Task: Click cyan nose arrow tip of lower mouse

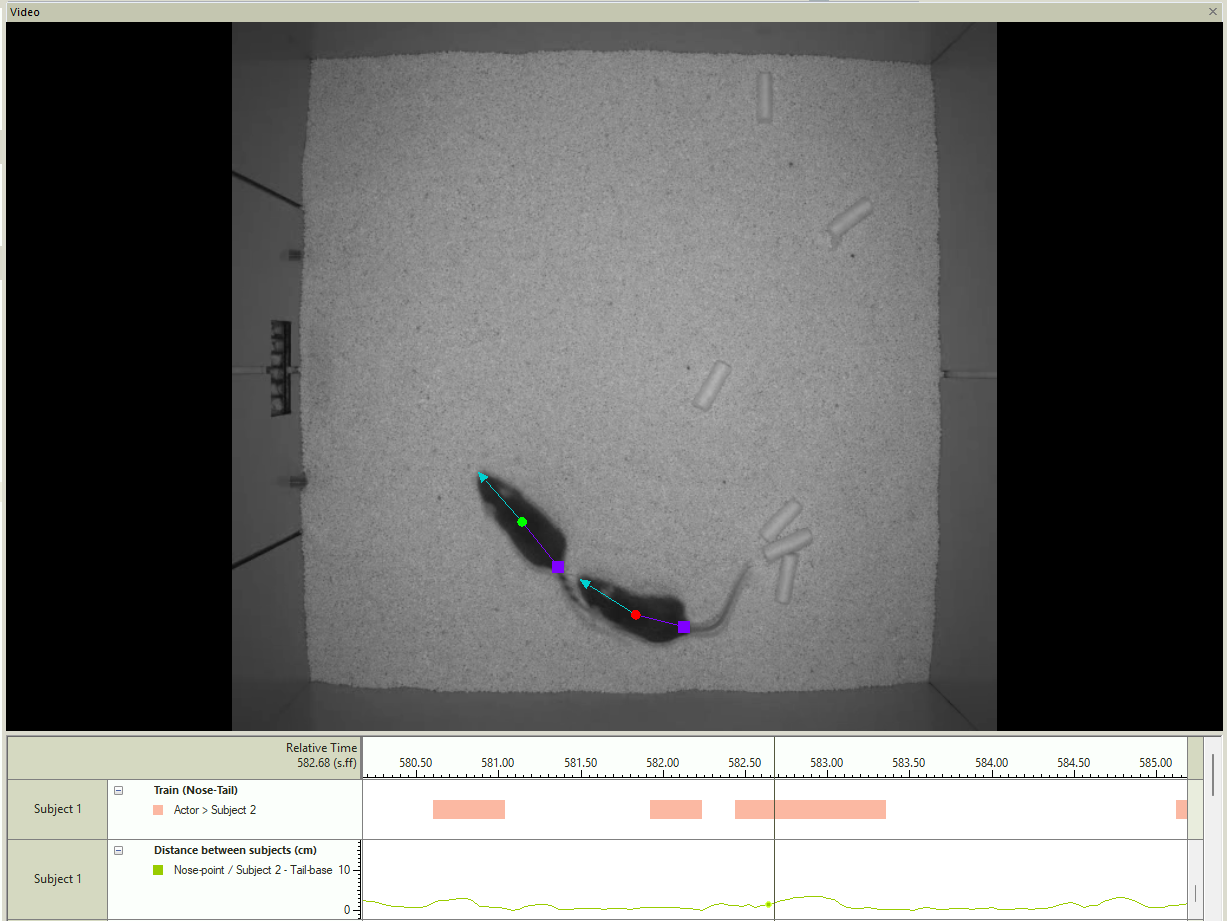Action: 584,581
